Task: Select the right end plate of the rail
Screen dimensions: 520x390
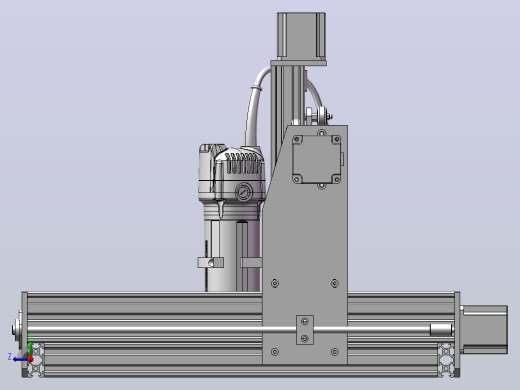Action: (457, 334)
